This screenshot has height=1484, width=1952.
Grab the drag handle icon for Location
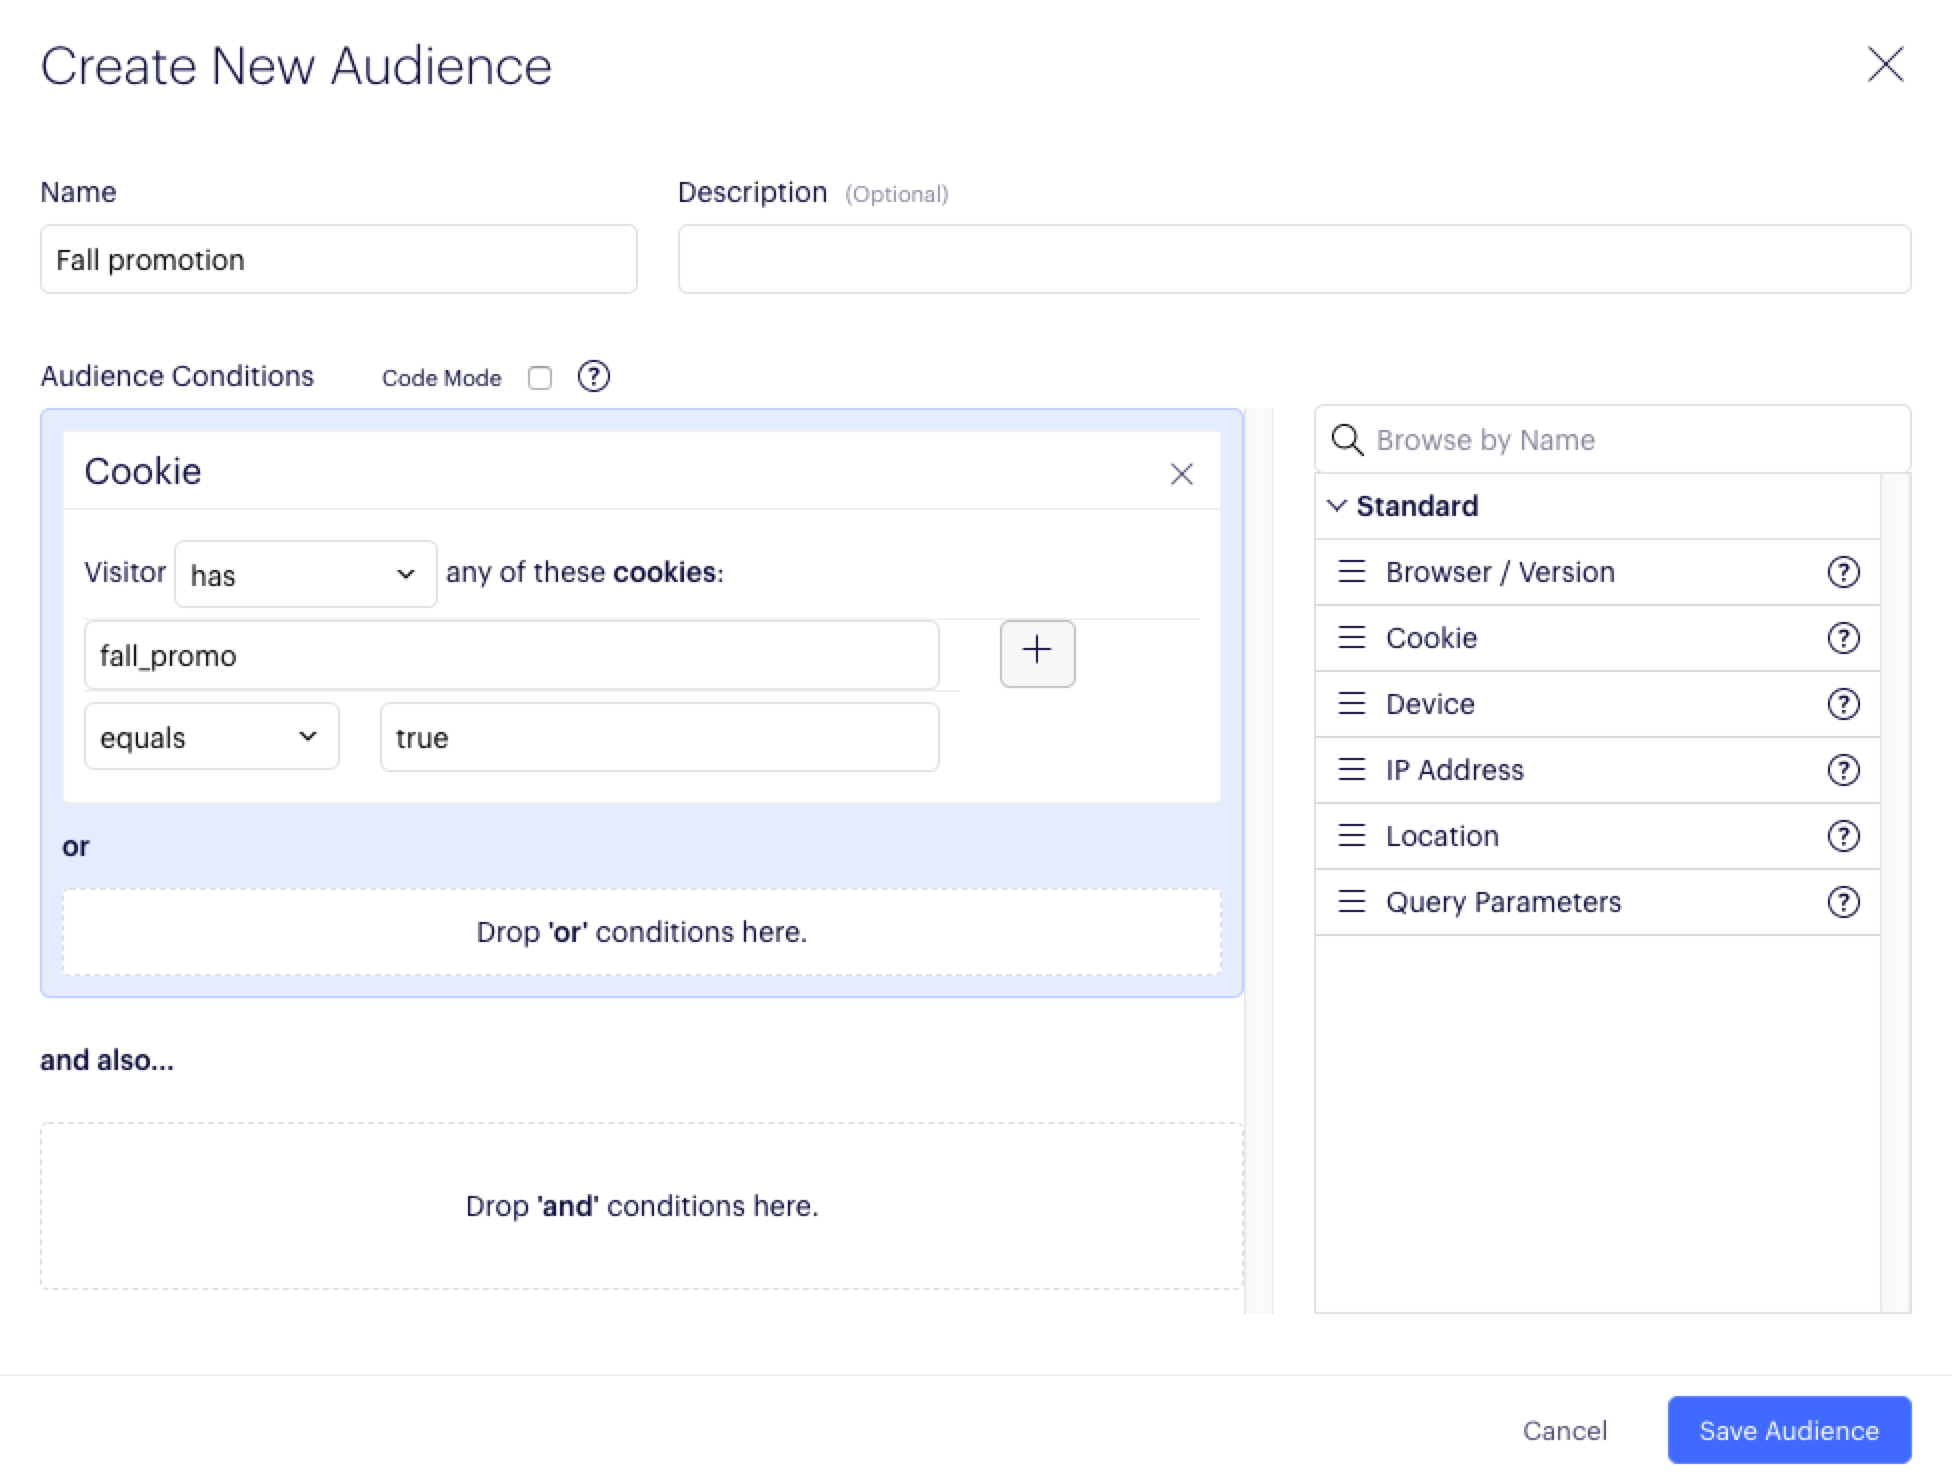pos(1351,836)
